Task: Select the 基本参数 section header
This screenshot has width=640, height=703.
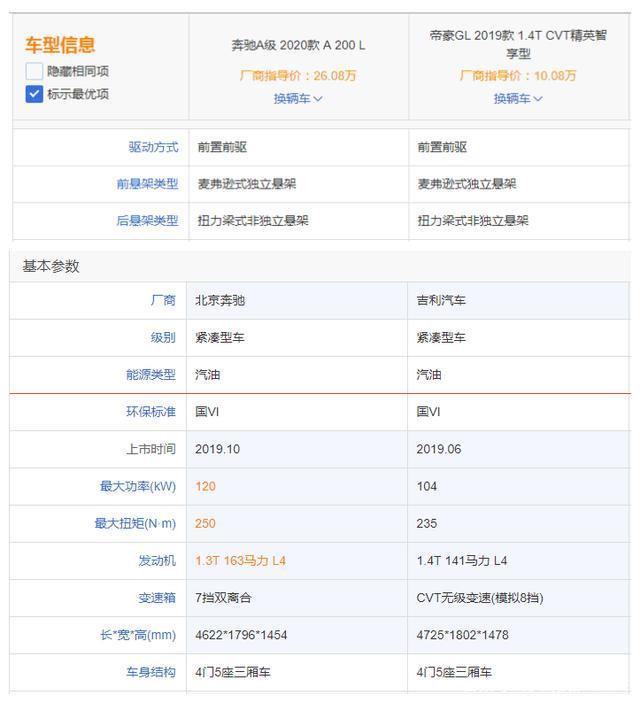Action: tap(51, 266)
